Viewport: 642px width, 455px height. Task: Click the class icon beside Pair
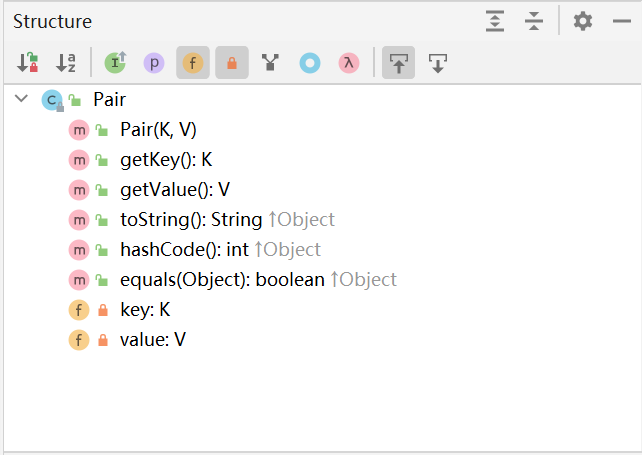52,100
